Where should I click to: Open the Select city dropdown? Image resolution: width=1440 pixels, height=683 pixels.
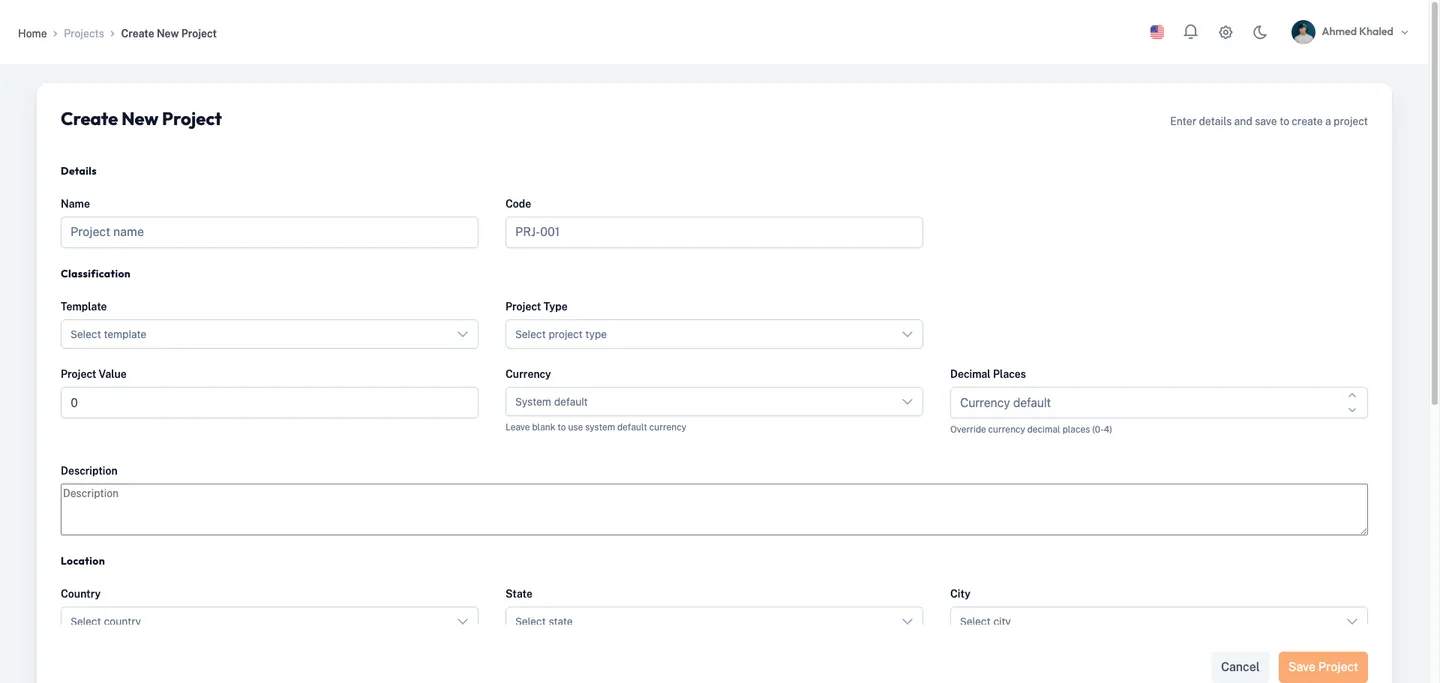1159,619
